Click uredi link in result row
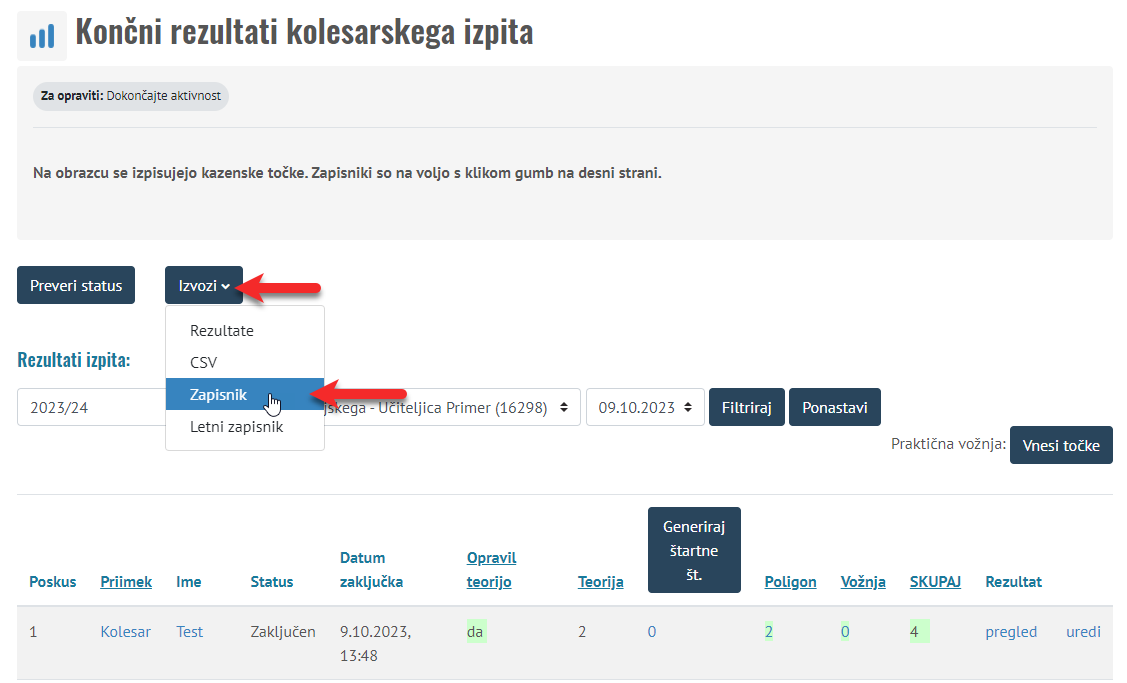1127x683 pixels. point(1083,632)
